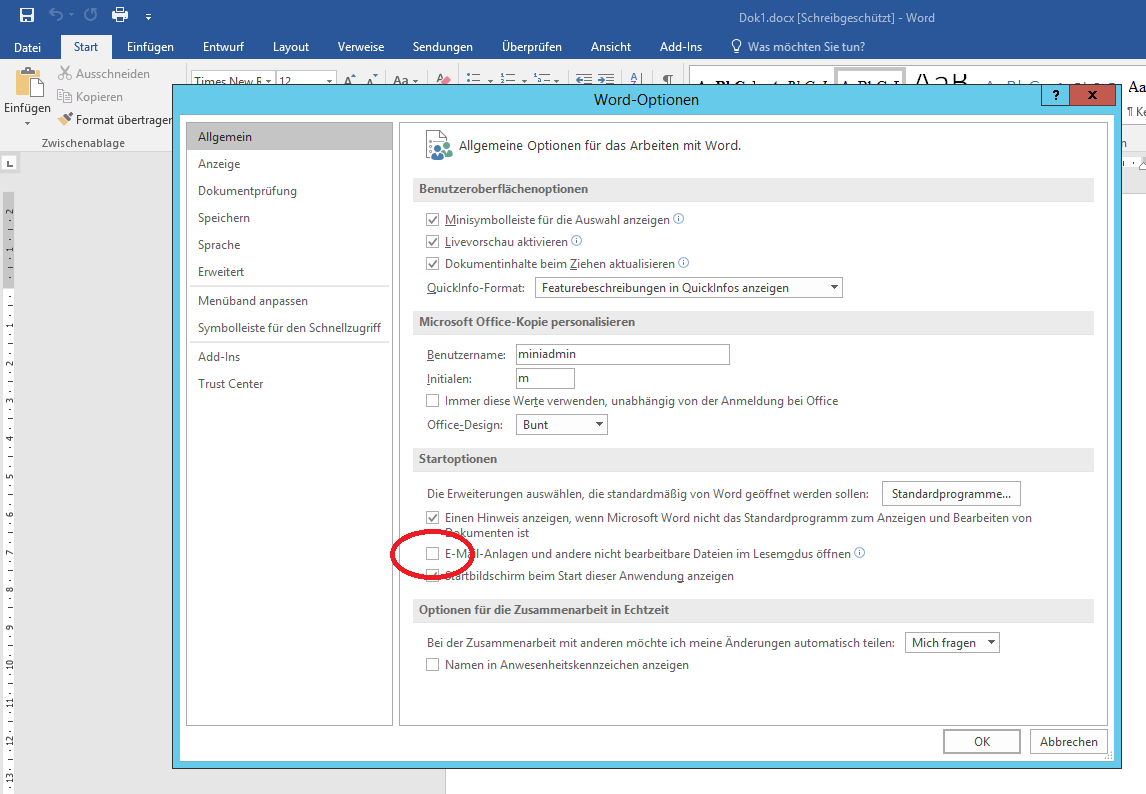Click info icon beside Minisymbolleiste option
Image resolution: width=1146 pixels, height=794 pixels.
pyautogui.click(x=679, y=219)
